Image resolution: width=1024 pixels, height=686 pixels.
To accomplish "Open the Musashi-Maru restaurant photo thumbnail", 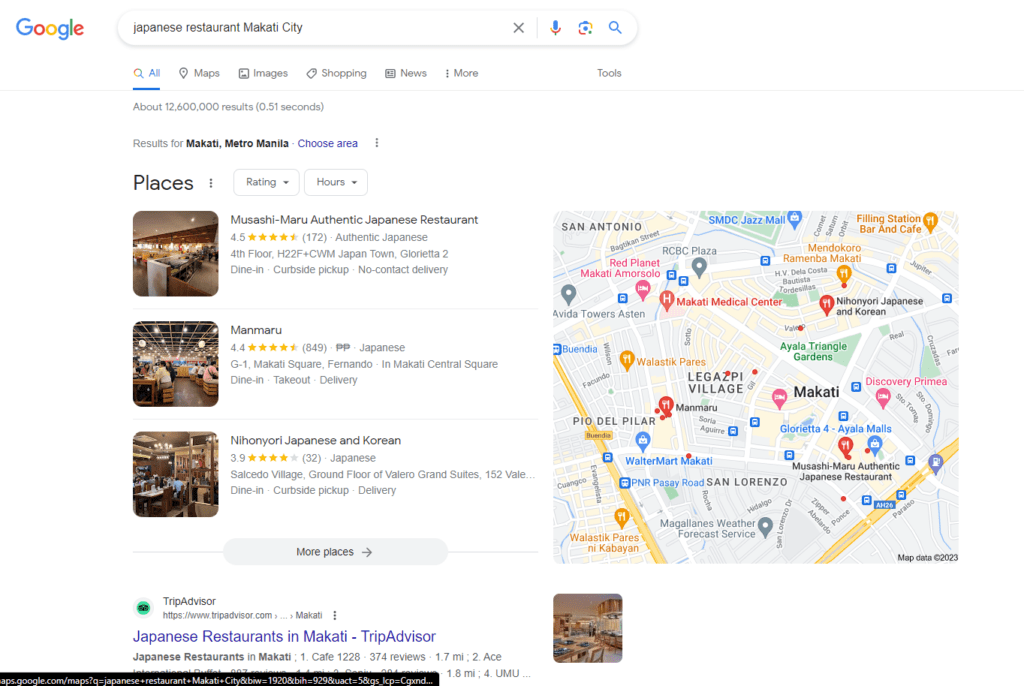I will (x=175, y=254).
